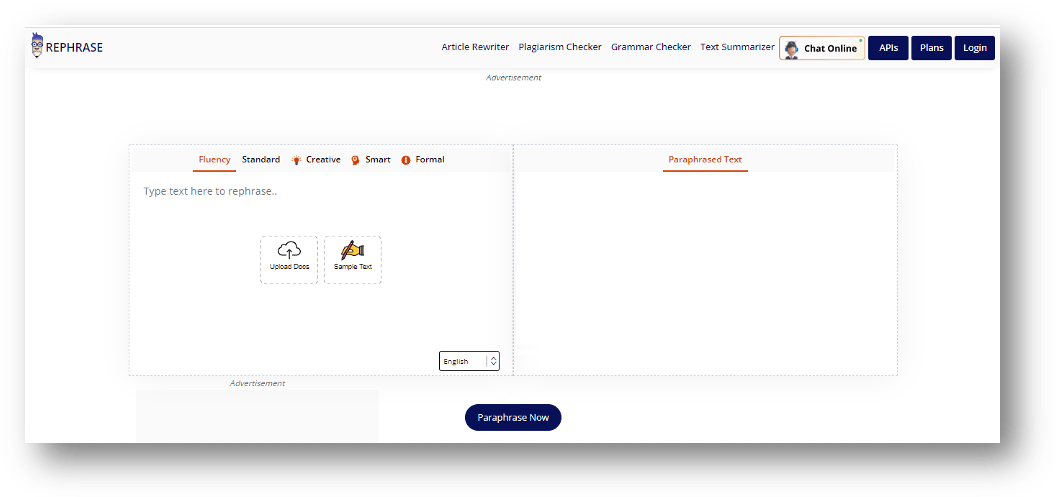This screenshot has height=497, width=1056.
Task: Open the Grammar Checker link
Action: click(x=651, y=47)
